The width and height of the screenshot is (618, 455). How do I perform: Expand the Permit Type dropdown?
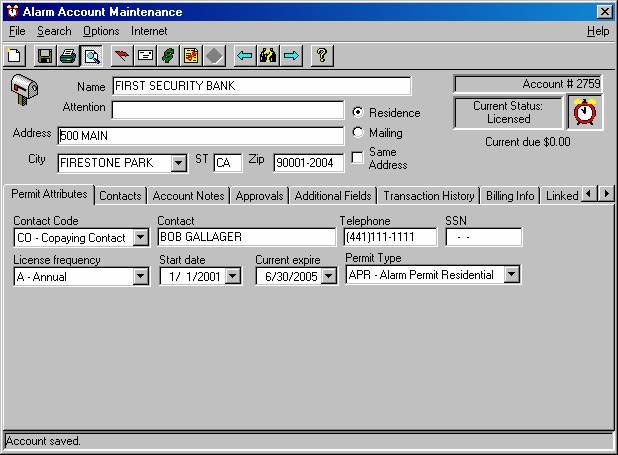[512, 274]
